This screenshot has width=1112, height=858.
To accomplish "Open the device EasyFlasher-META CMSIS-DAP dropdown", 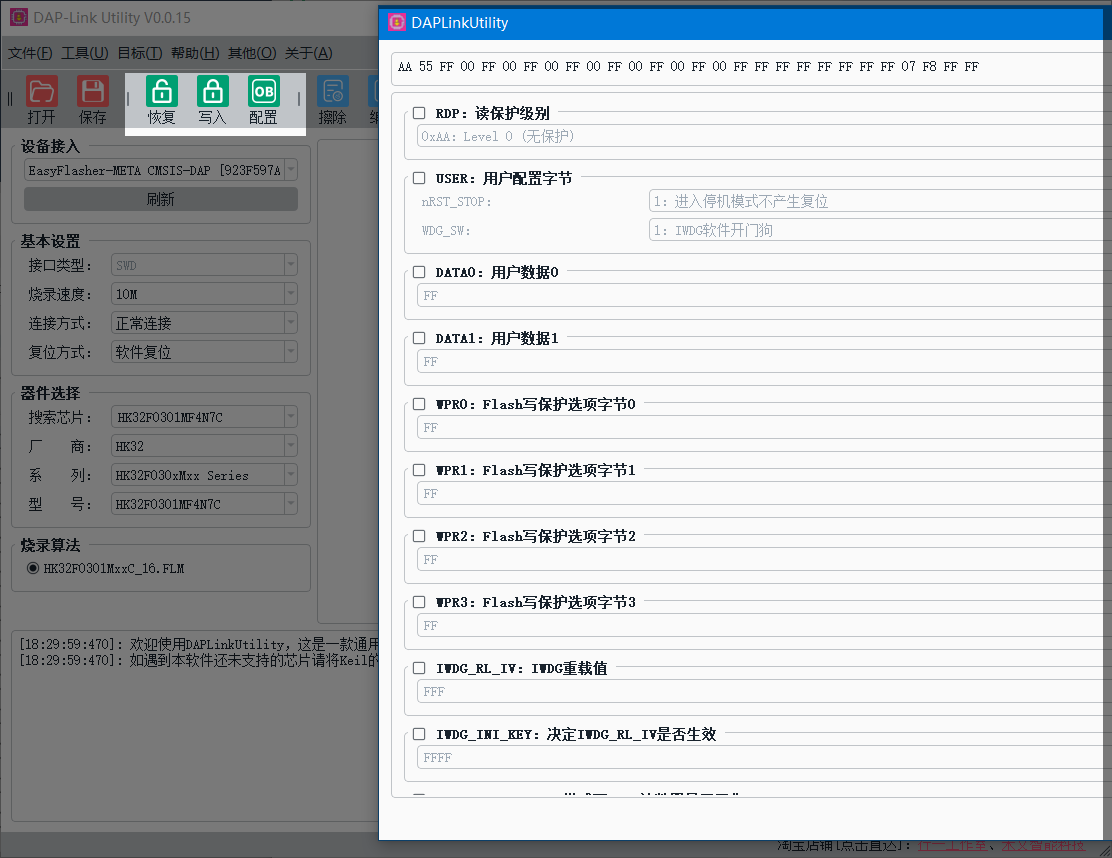I will pos(161,170).
